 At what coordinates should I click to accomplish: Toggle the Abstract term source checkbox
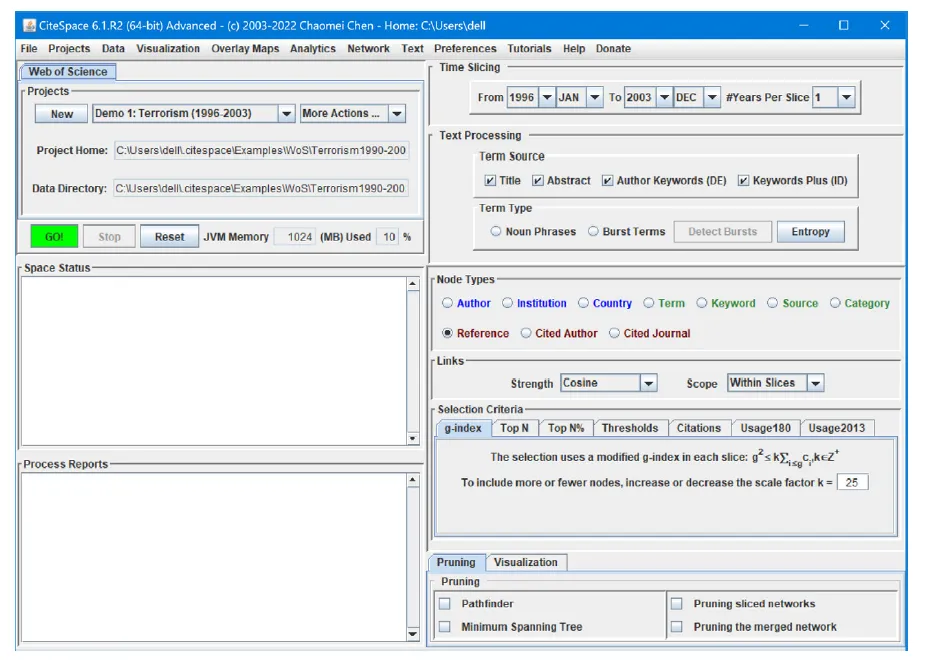pyautogui.click(x=537, y=180)
